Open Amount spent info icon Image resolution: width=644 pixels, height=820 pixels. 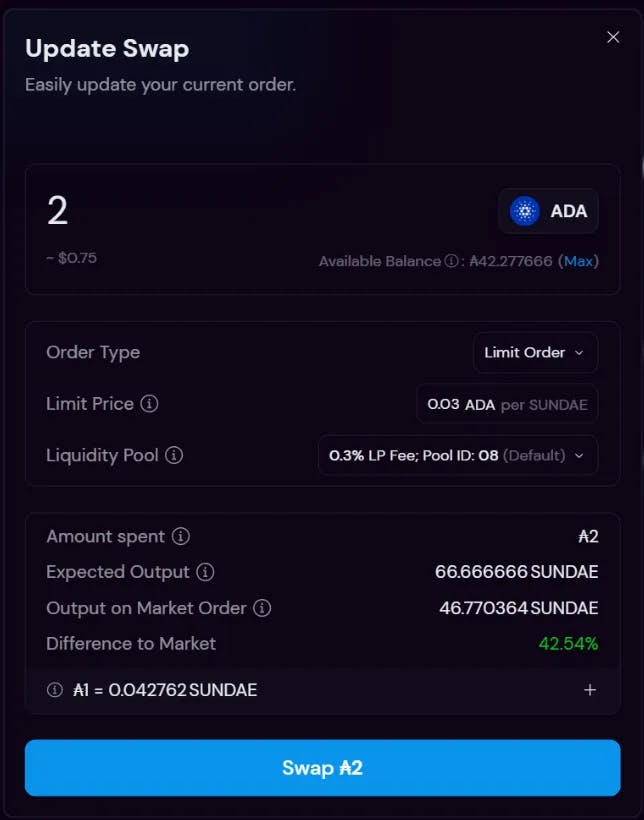coord(180,536)
